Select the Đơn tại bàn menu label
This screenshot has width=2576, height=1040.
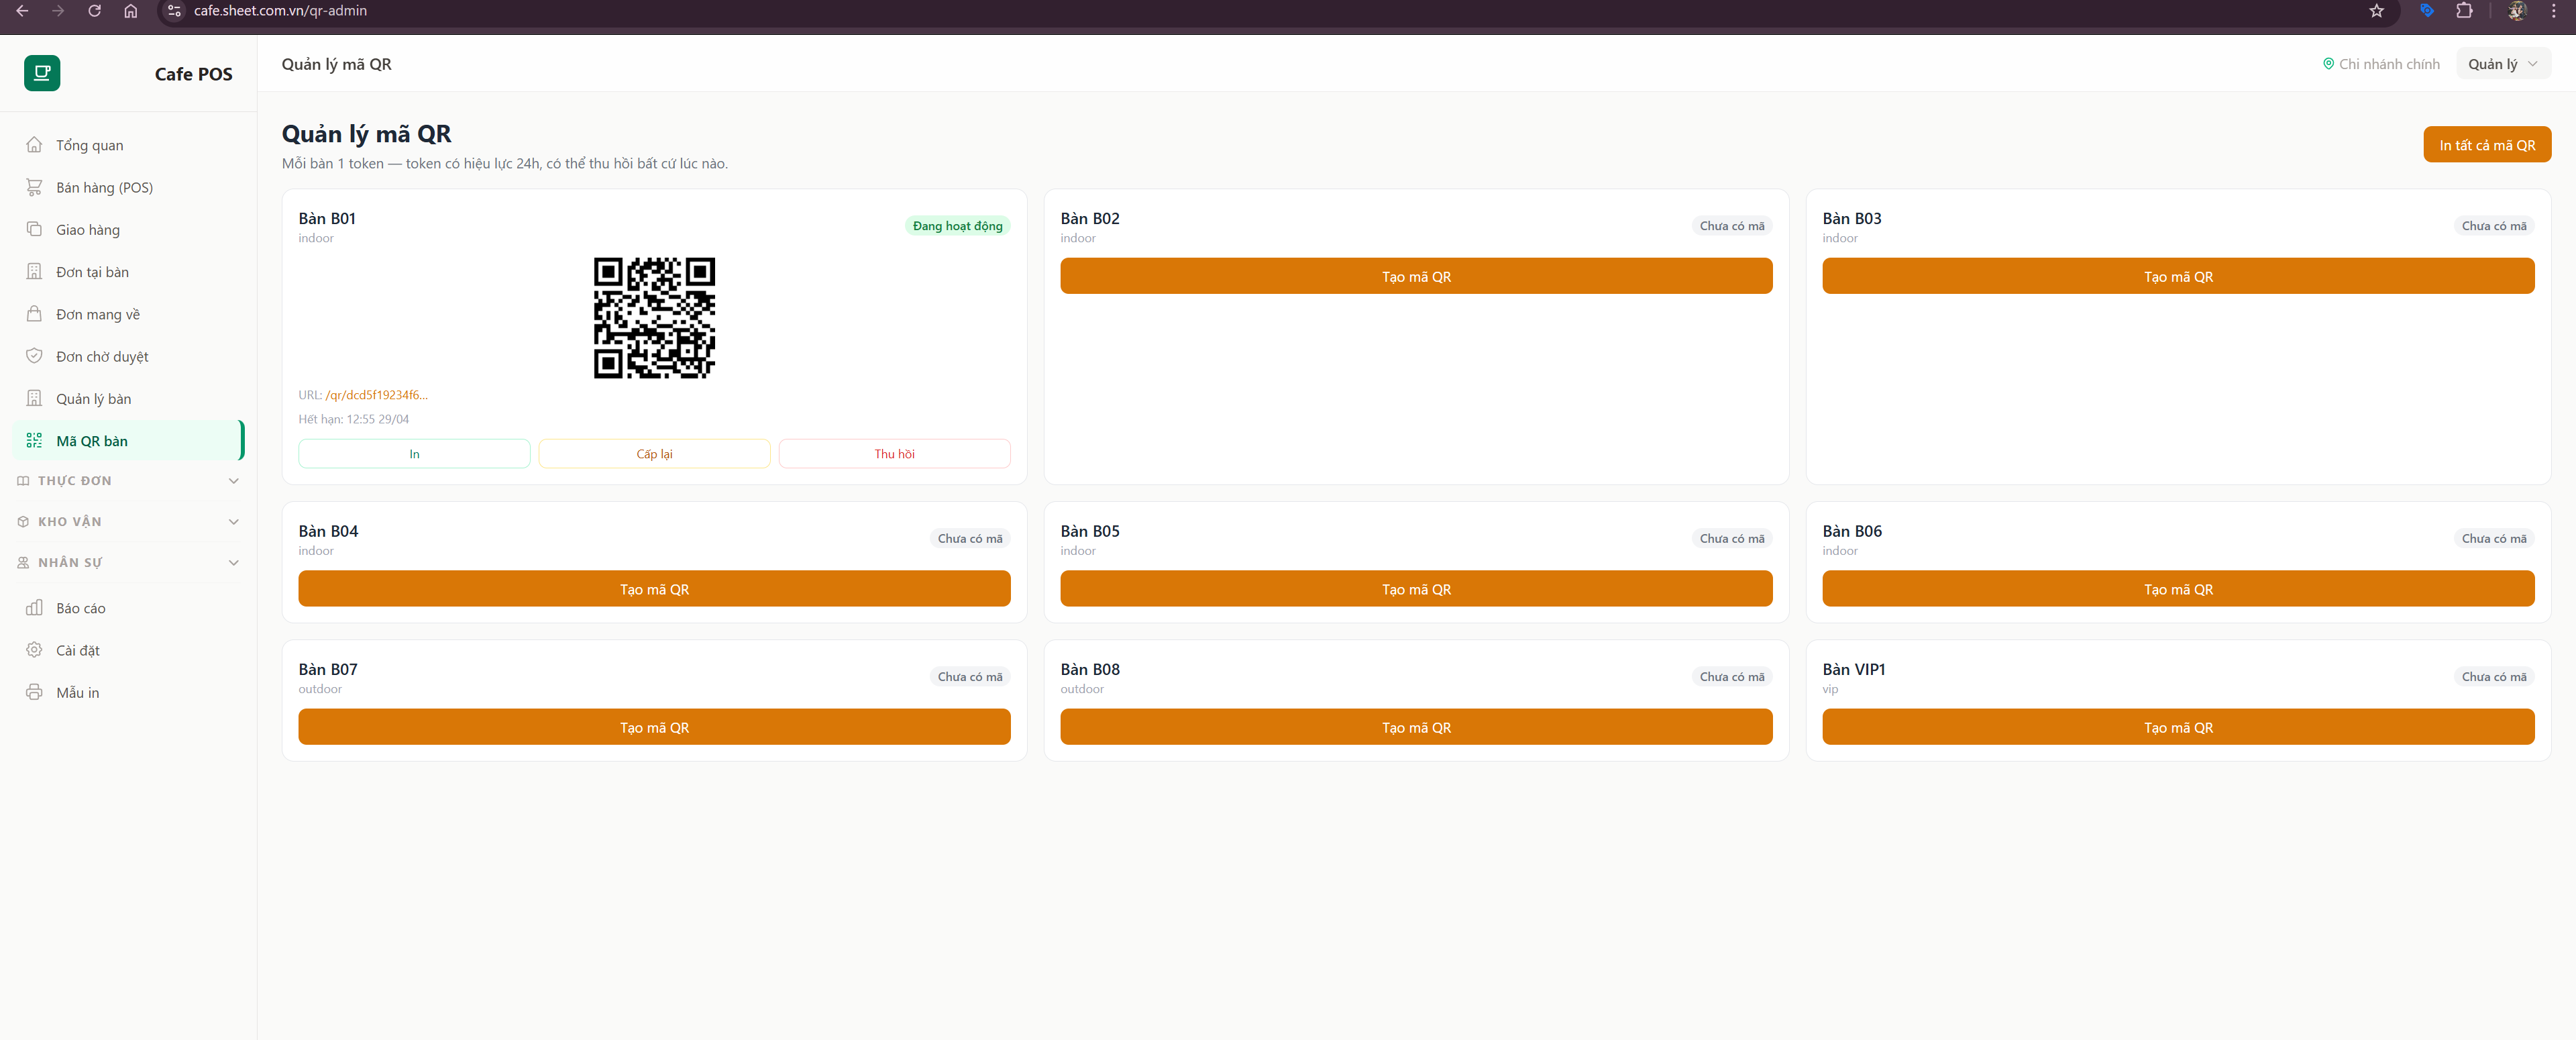coord(92,272)
